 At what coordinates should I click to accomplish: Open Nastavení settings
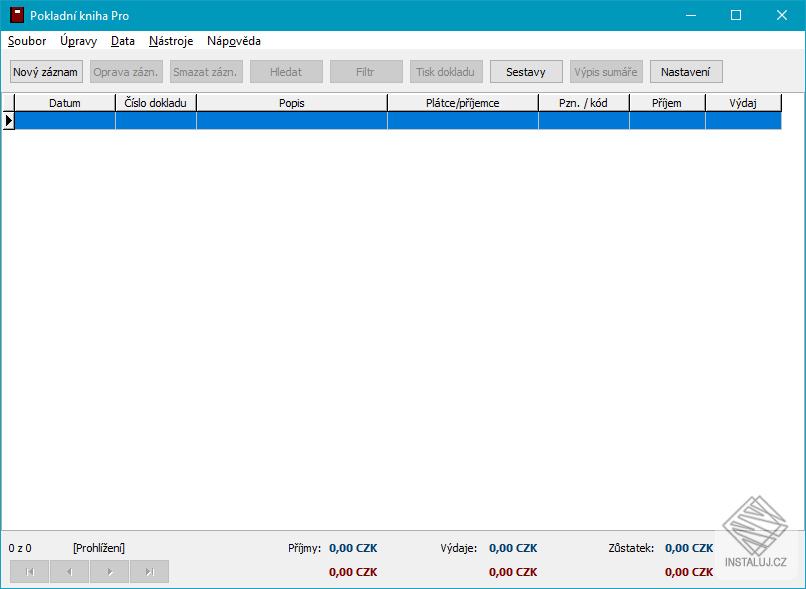point(686,72)
